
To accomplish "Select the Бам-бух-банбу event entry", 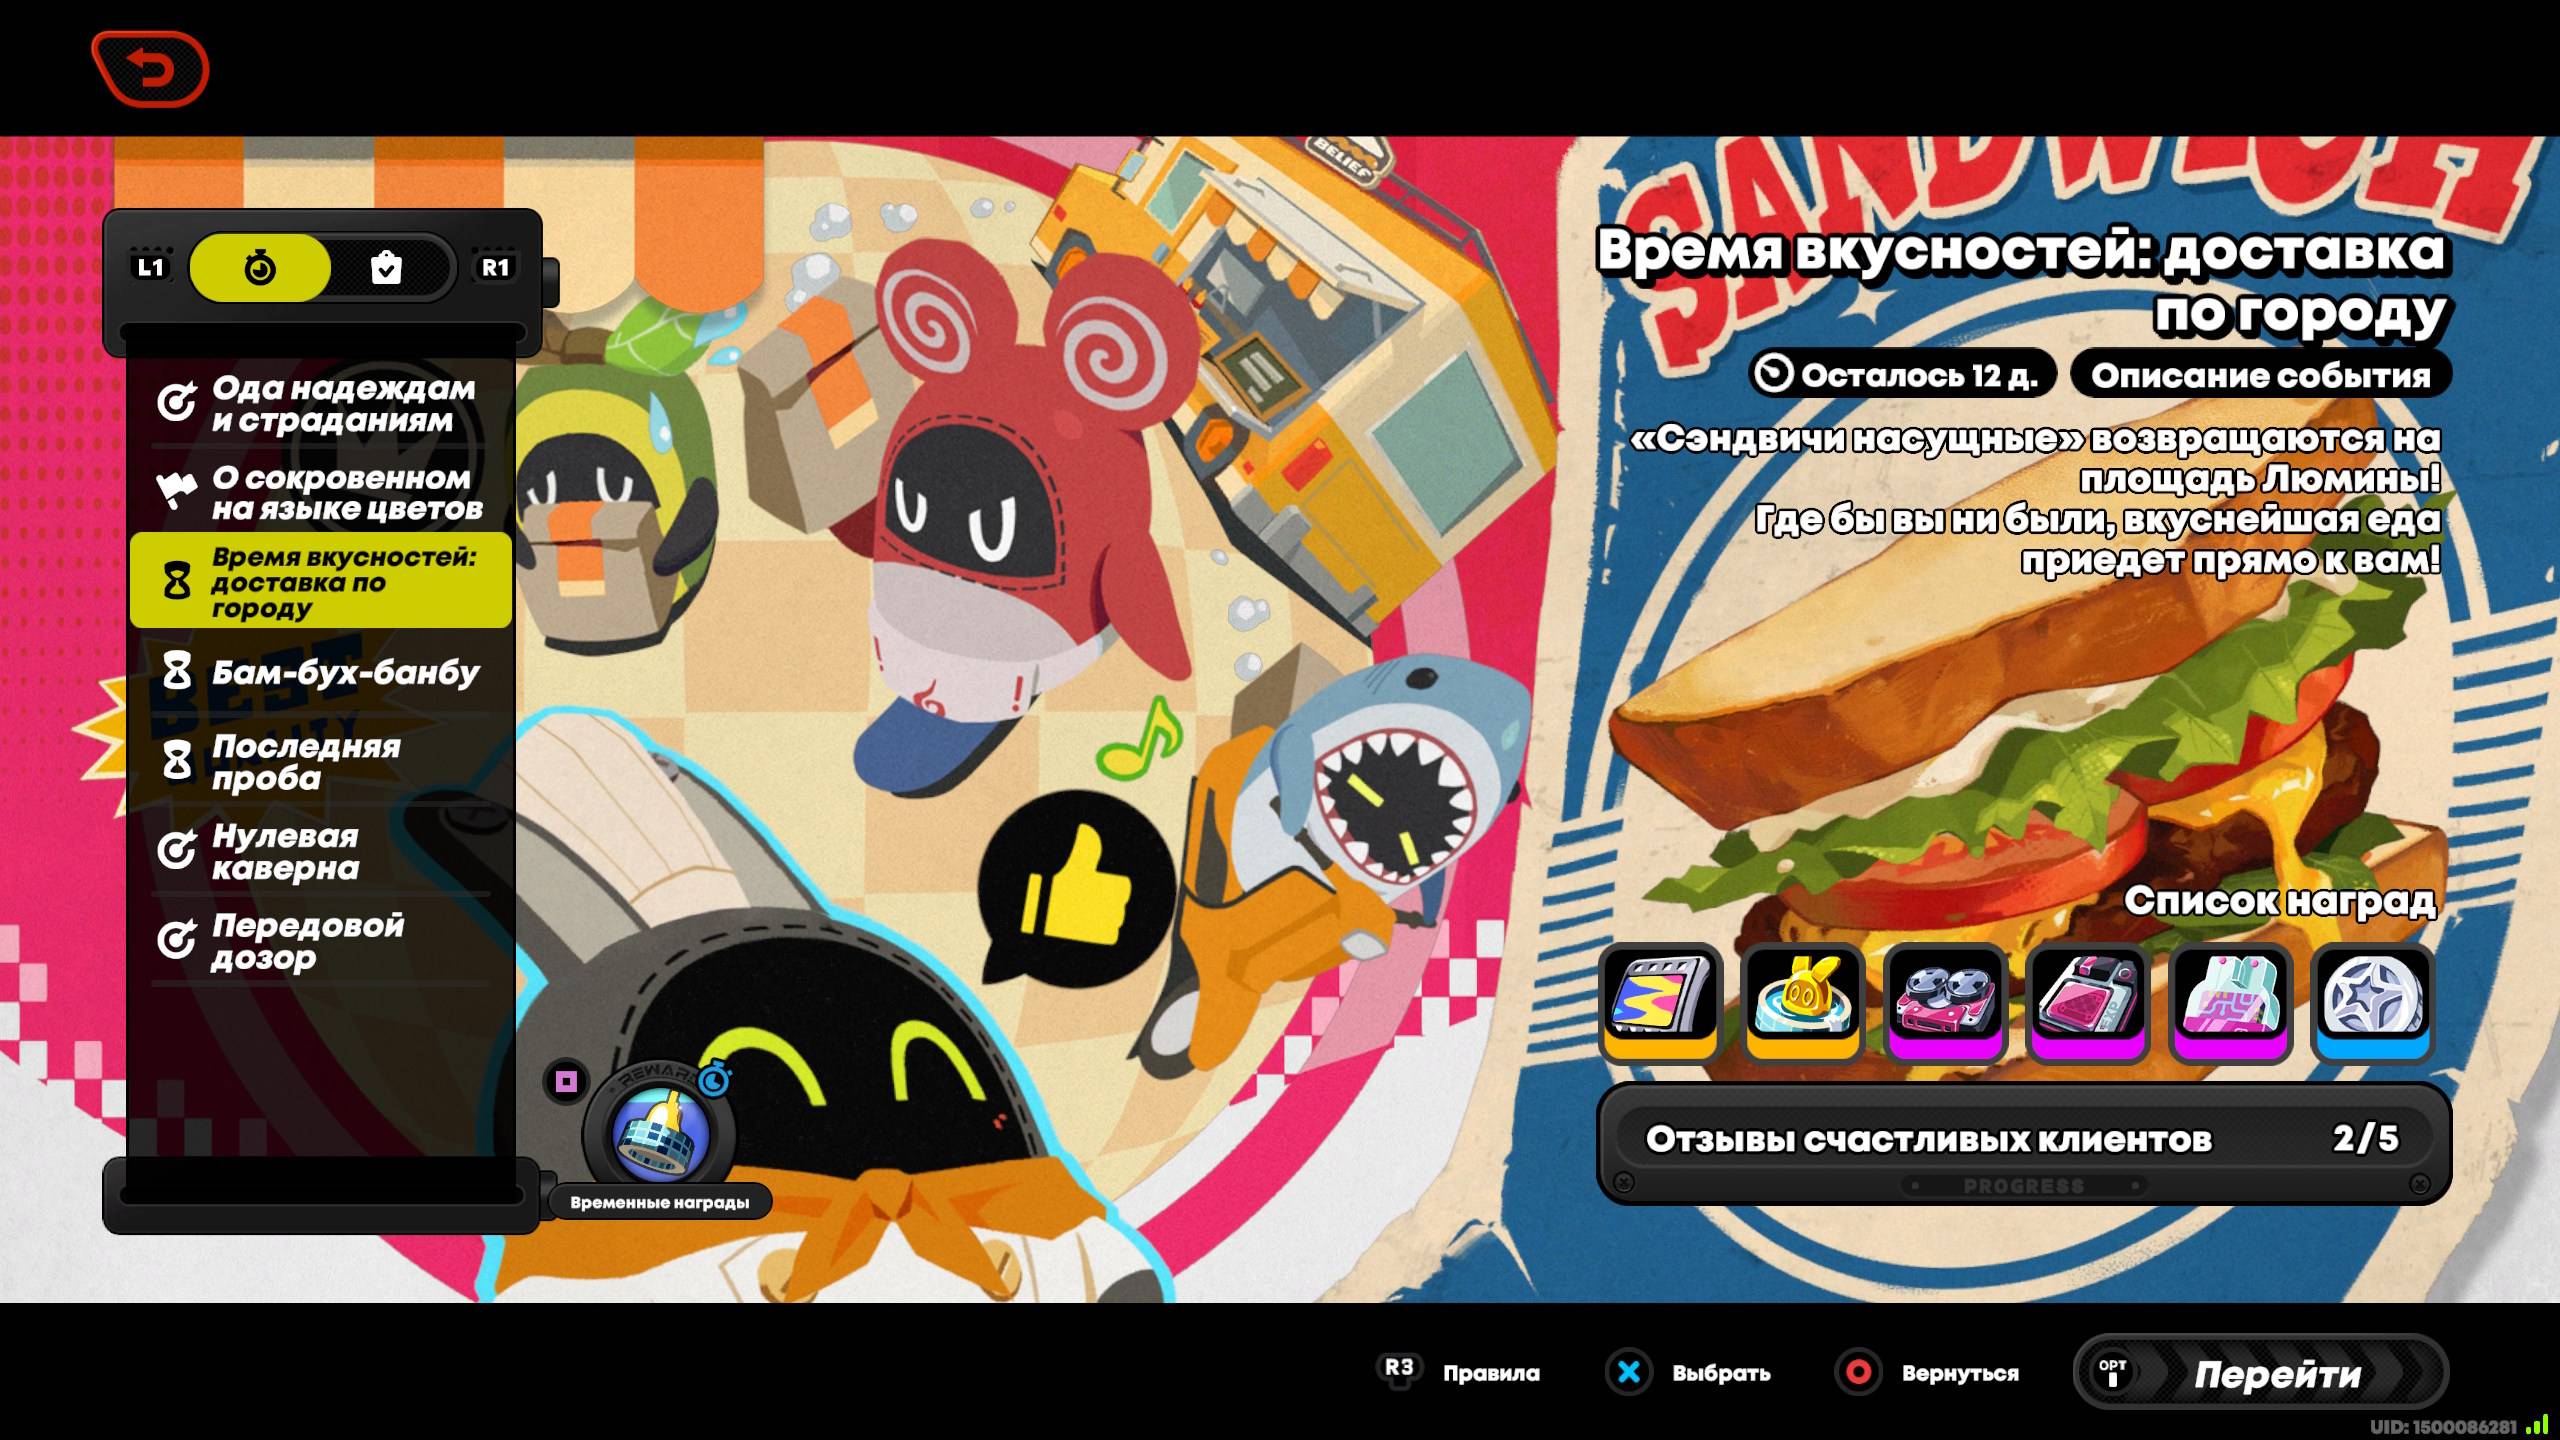I will [320, 672].
